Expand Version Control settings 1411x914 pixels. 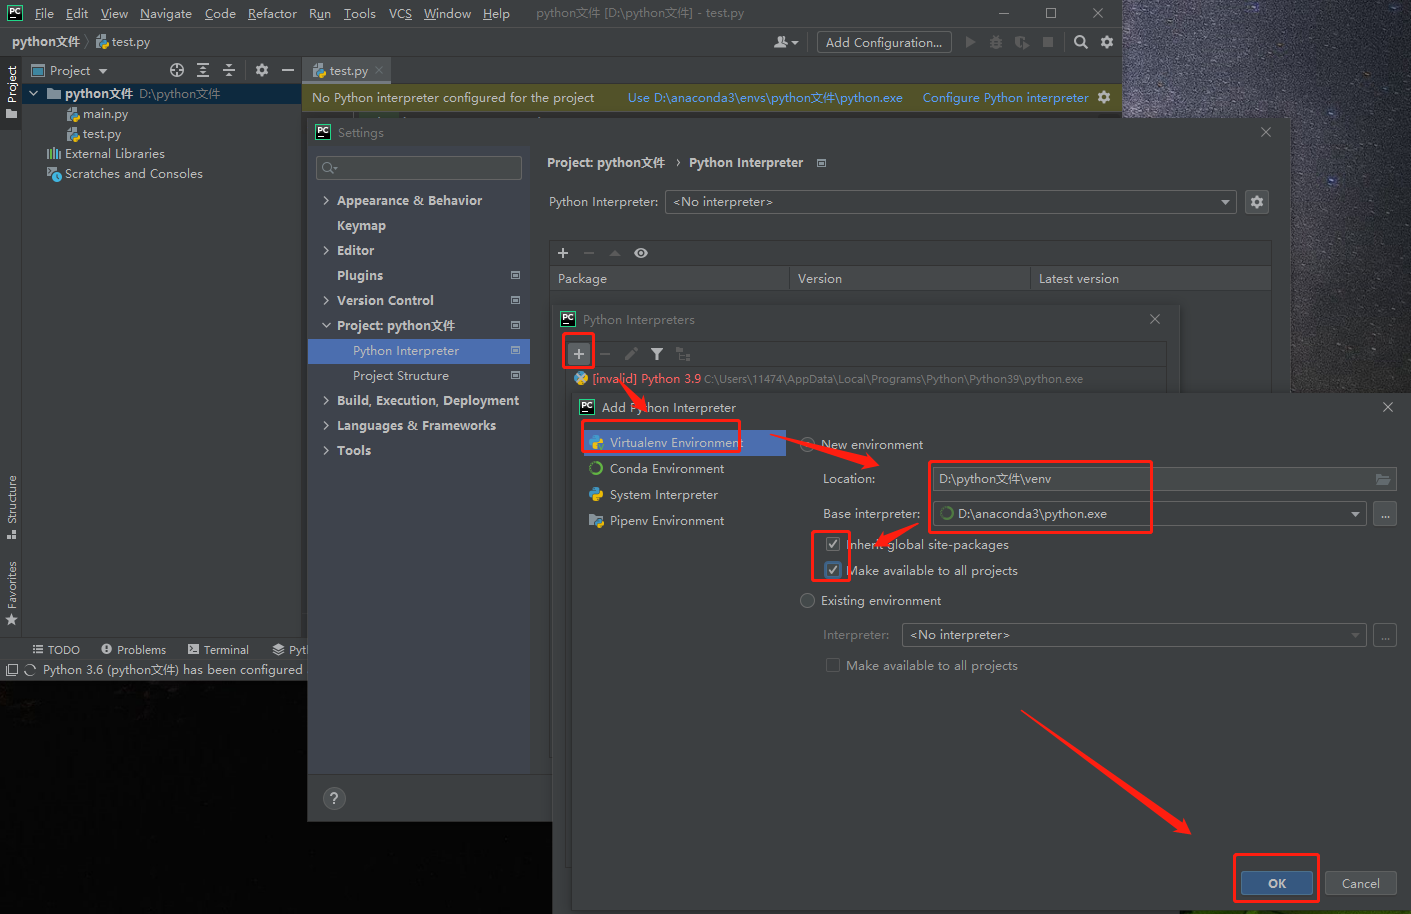pos(326,301)
